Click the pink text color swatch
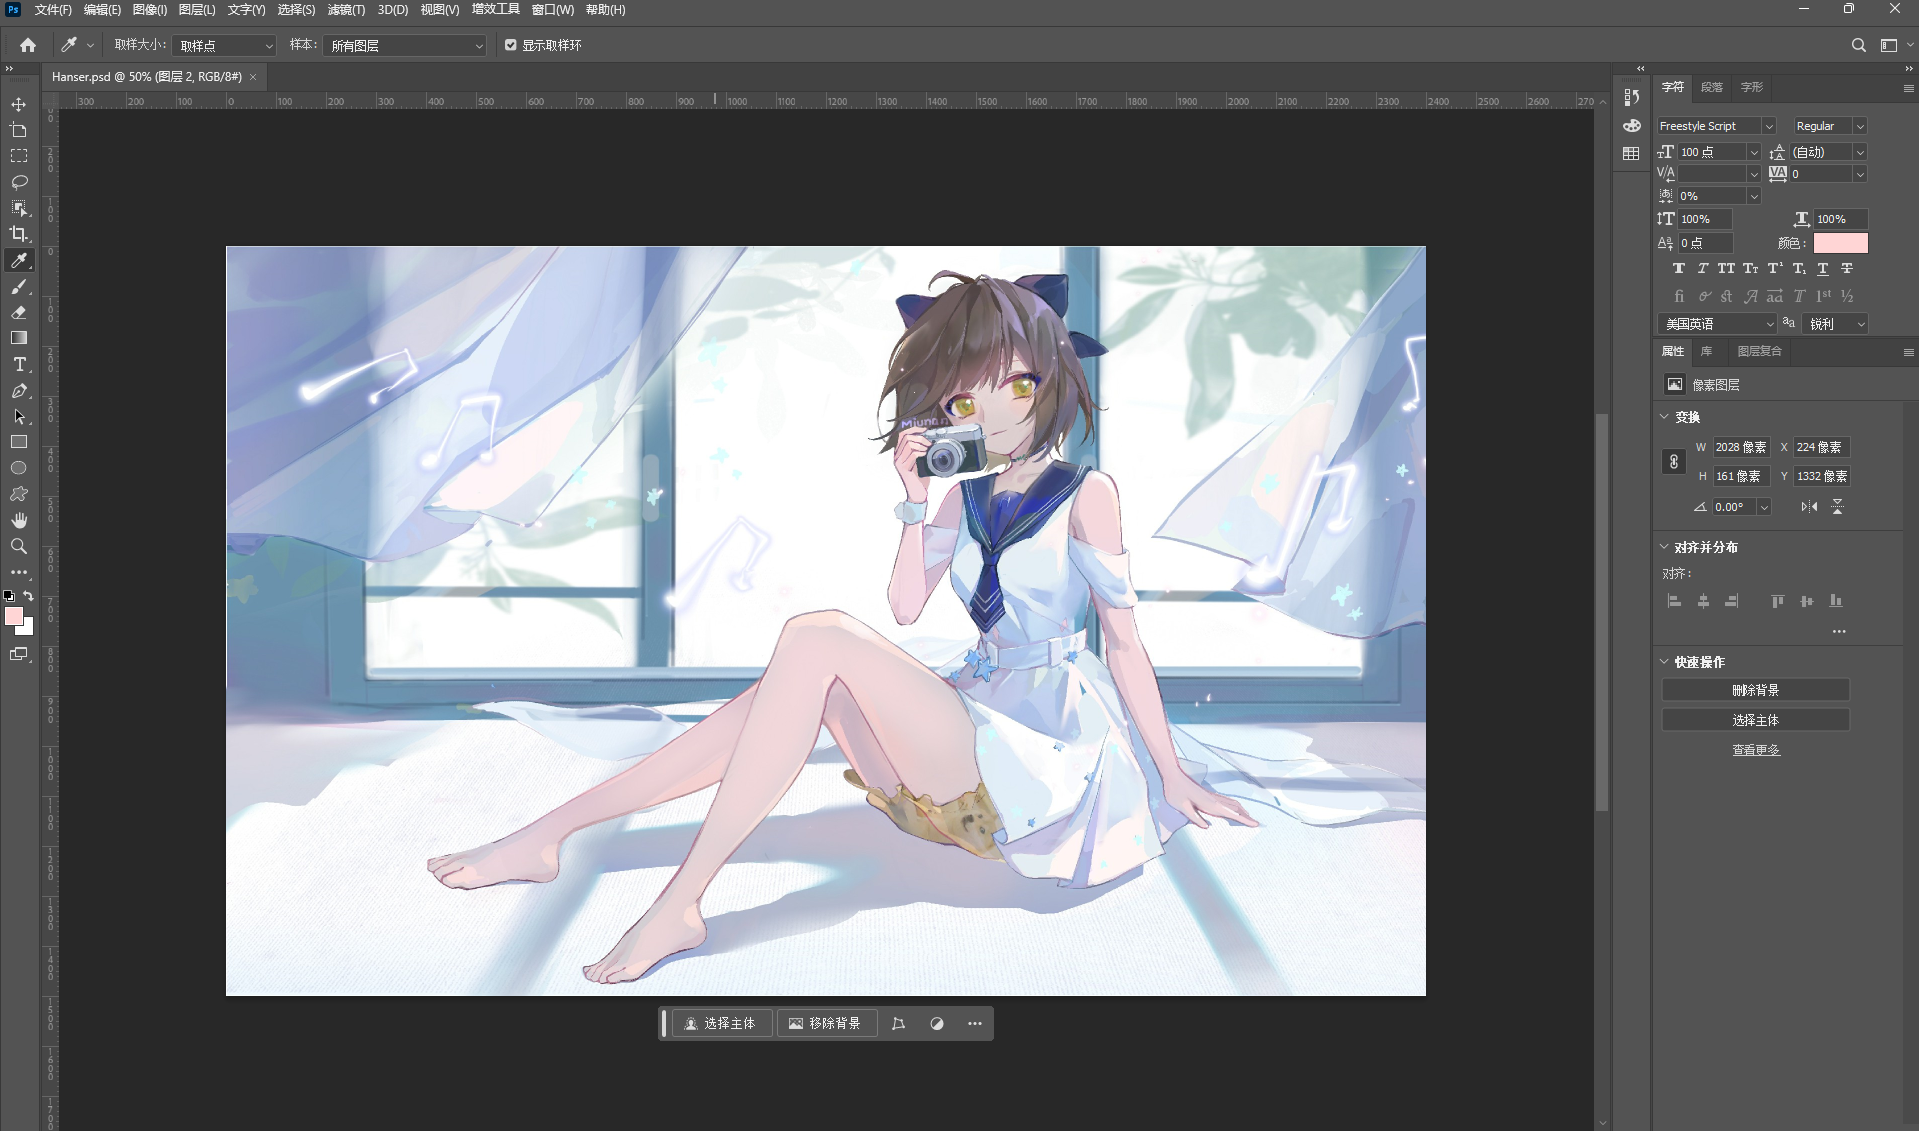Viewport: 1919px width, 1131px height. click(1840, 243)
